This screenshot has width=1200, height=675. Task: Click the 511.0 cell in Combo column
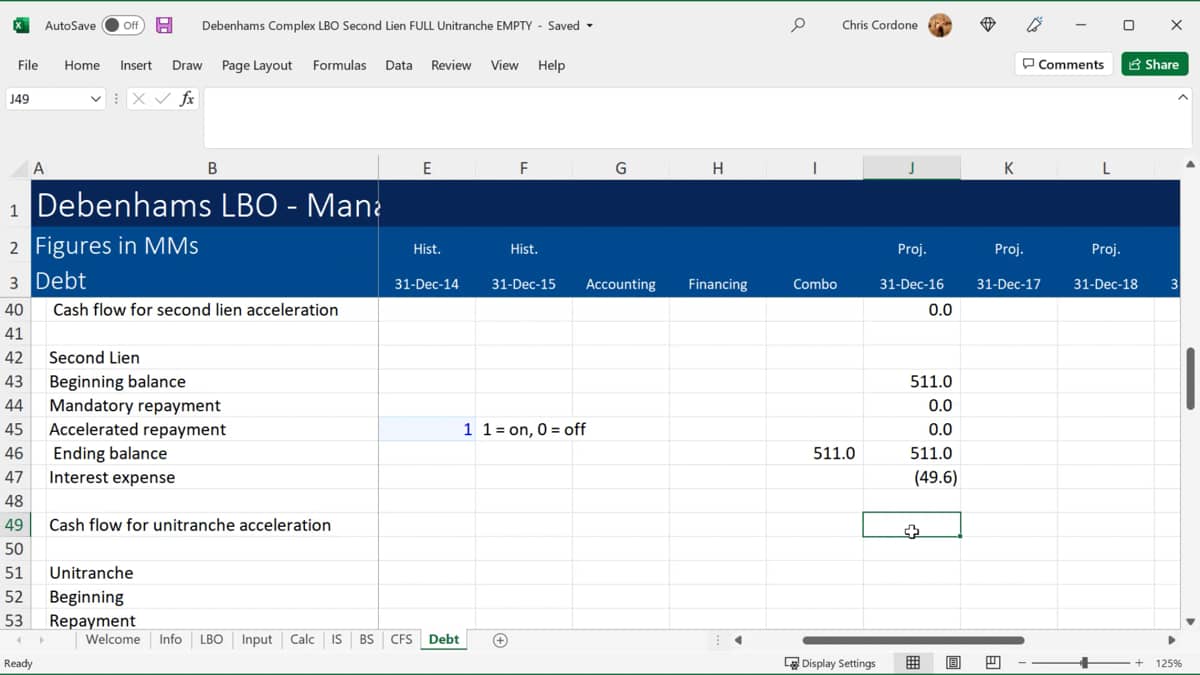[x=814, y=453]
